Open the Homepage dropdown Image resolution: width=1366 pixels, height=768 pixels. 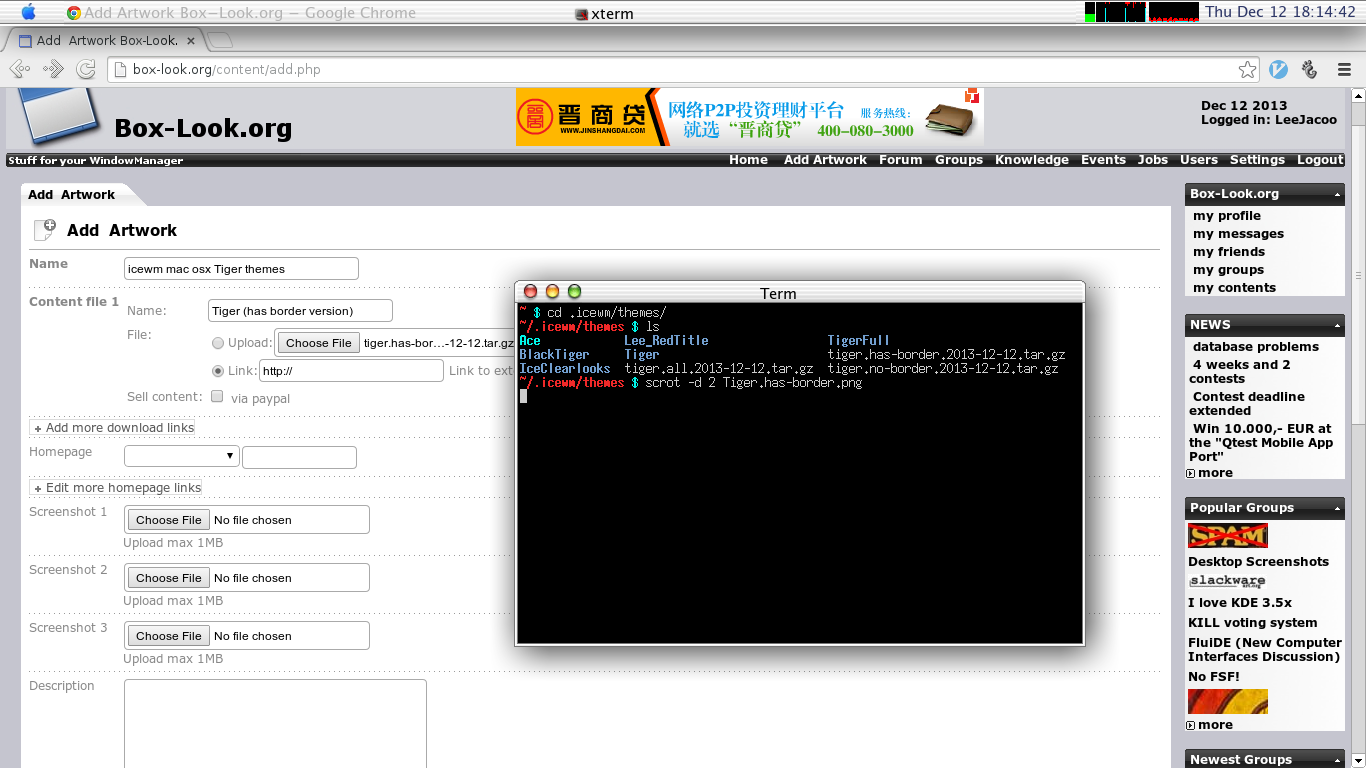[x=181, y=456]
